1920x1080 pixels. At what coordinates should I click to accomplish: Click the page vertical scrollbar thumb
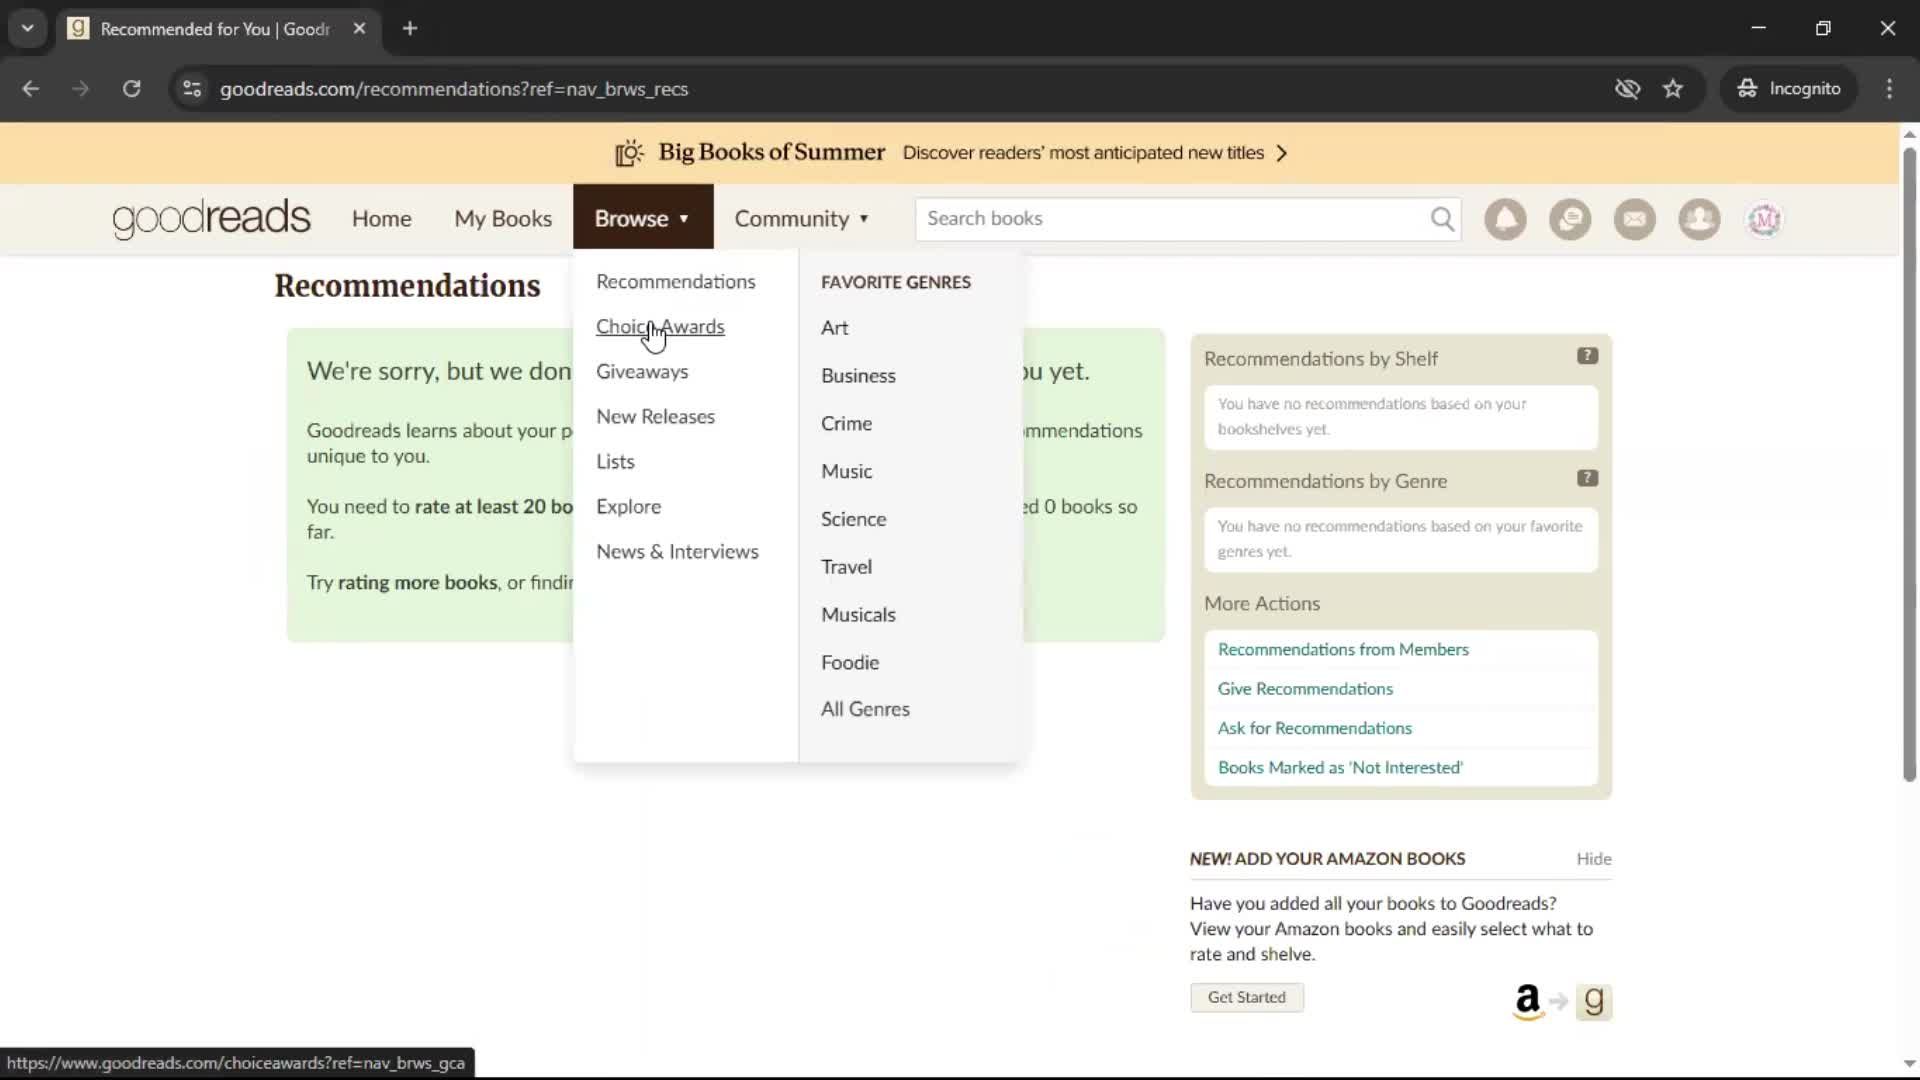(1909, 464)
